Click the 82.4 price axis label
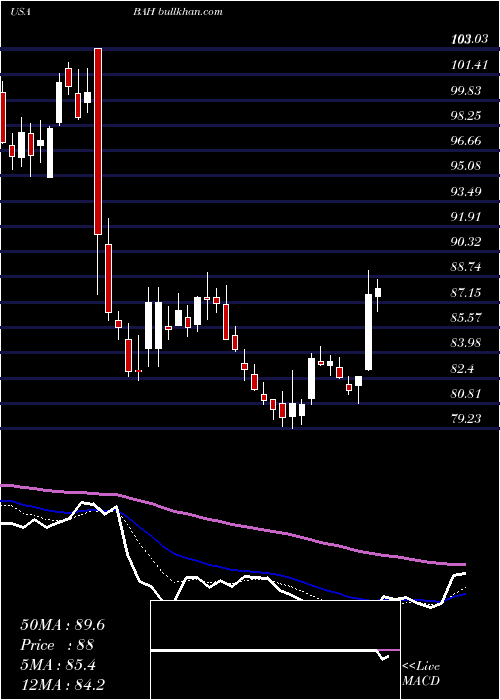500x700 pixels. [x=463, y=369]
